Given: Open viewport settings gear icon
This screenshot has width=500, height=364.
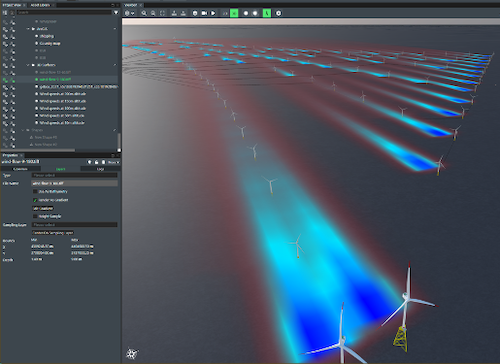Looking at the screenshot, I should (x=278, y=13).
